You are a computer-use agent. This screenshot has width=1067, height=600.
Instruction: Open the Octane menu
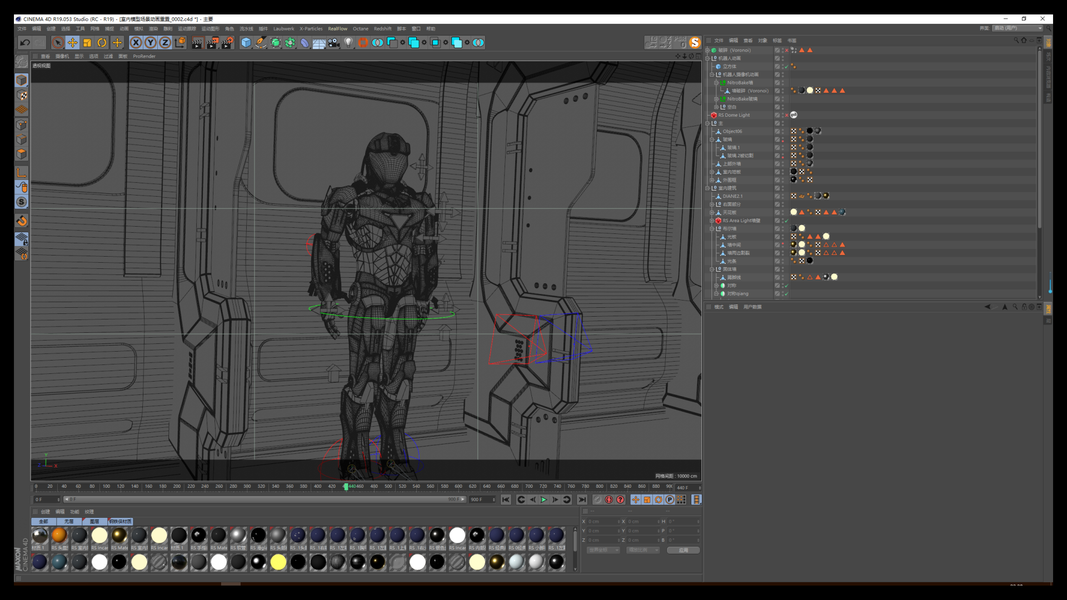[360, 29]
